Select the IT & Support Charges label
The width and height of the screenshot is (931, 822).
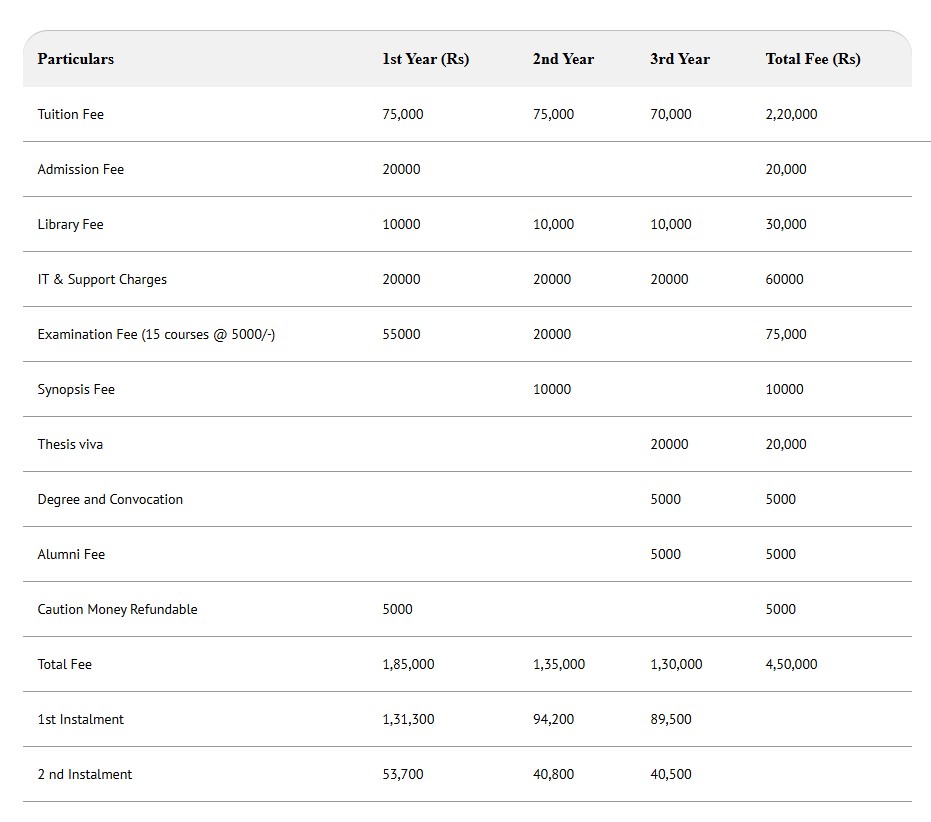coord(102,279)
